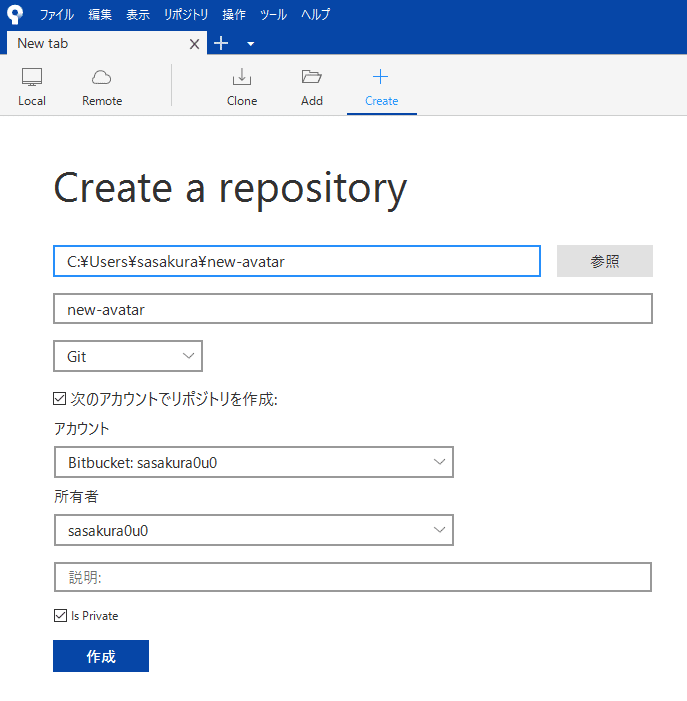Open the リポジトリ menu
The height and width of the screenshot is (701, 687).
coord(185,15)
